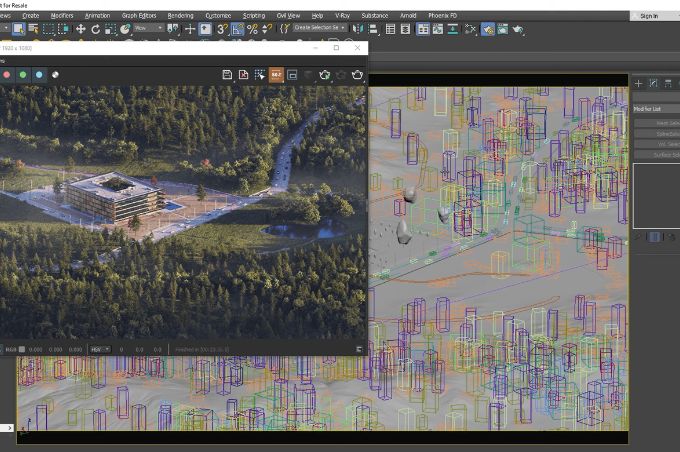Open the Phoenix FD menu
Image resolution: width=680 pixels, height=452 pixels.
pyautogui.click(x=442, y=16)
